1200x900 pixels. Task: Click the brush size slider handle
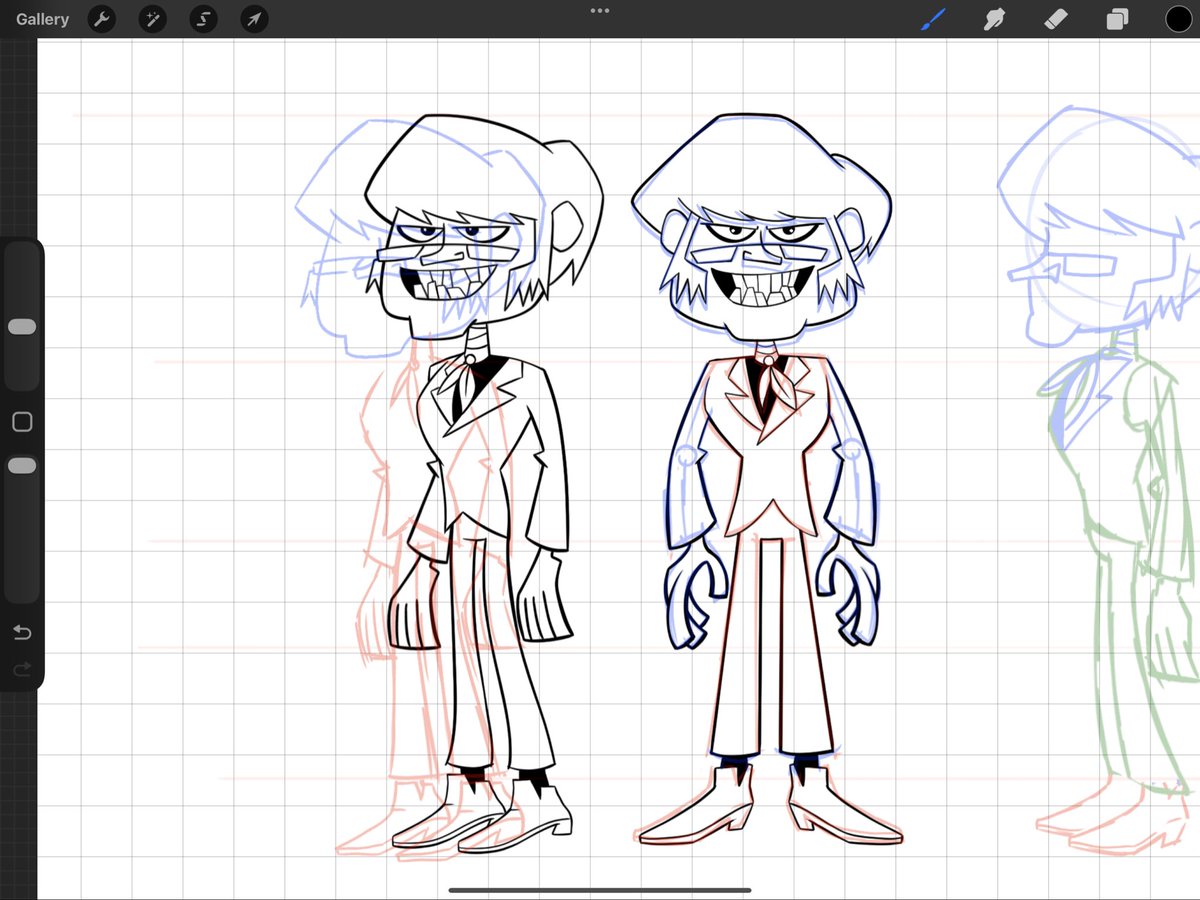tap(22, 327)
